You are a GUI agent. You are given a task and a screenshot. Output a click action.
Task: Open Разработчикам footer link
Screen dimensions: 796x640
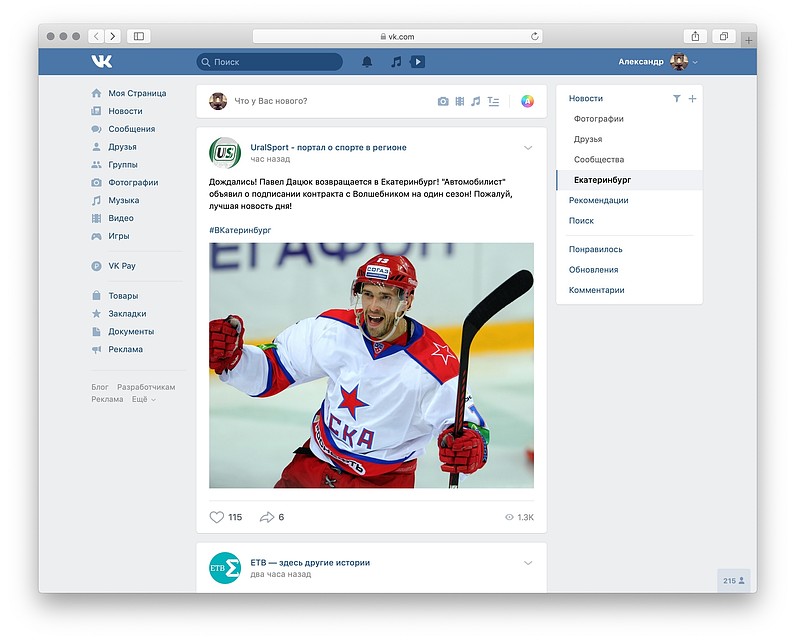tap(146, 387)
